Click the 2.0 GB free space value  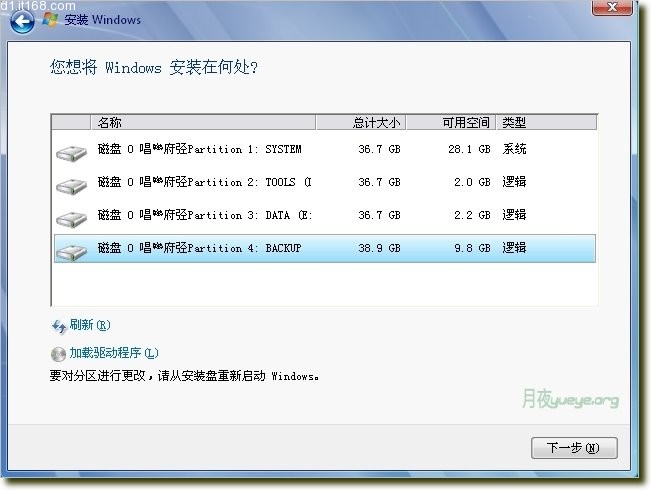coord(472,182)
